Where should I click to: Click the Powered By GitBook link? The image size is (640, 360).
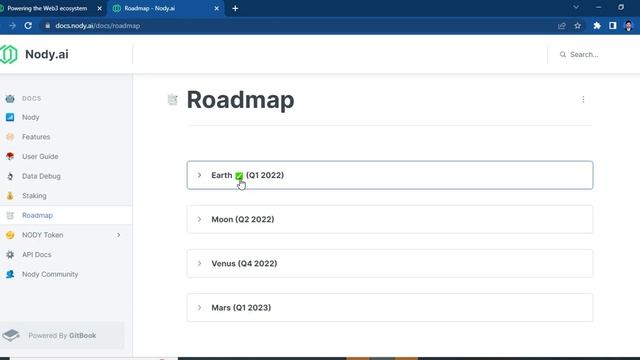point(62,335)
